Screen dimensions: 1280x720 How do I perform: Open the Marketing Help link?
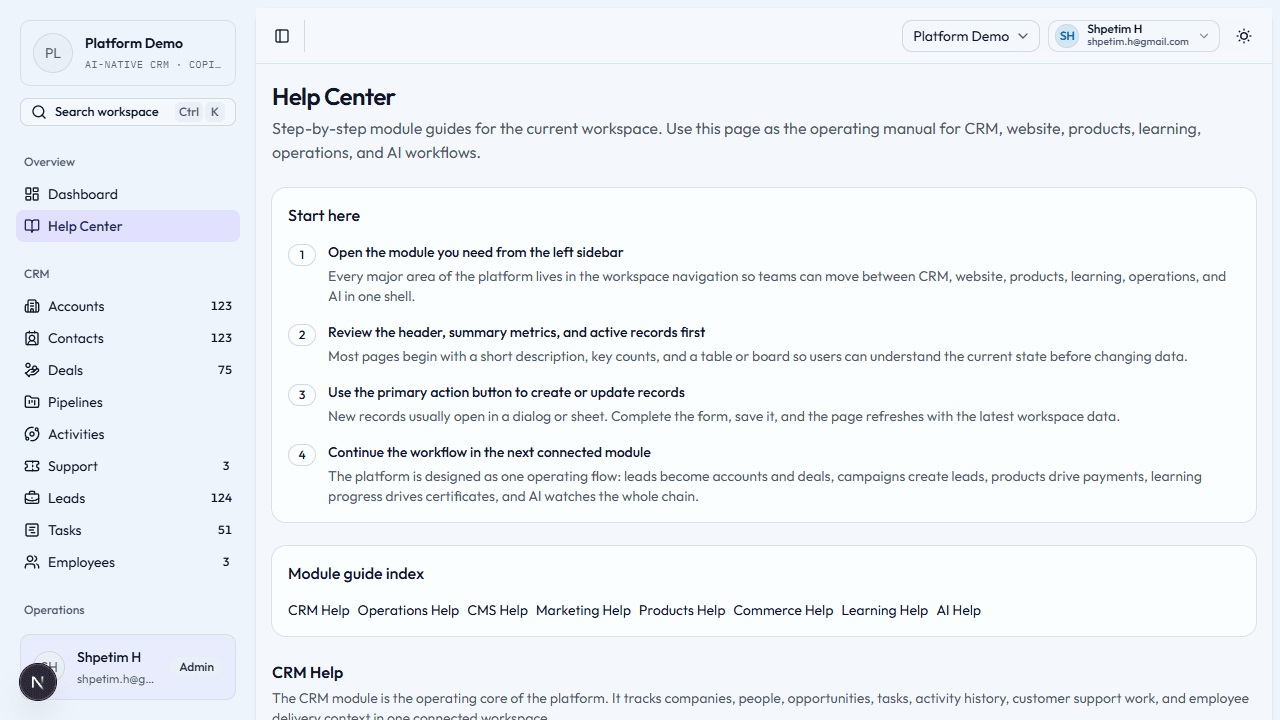pos(583,610)
